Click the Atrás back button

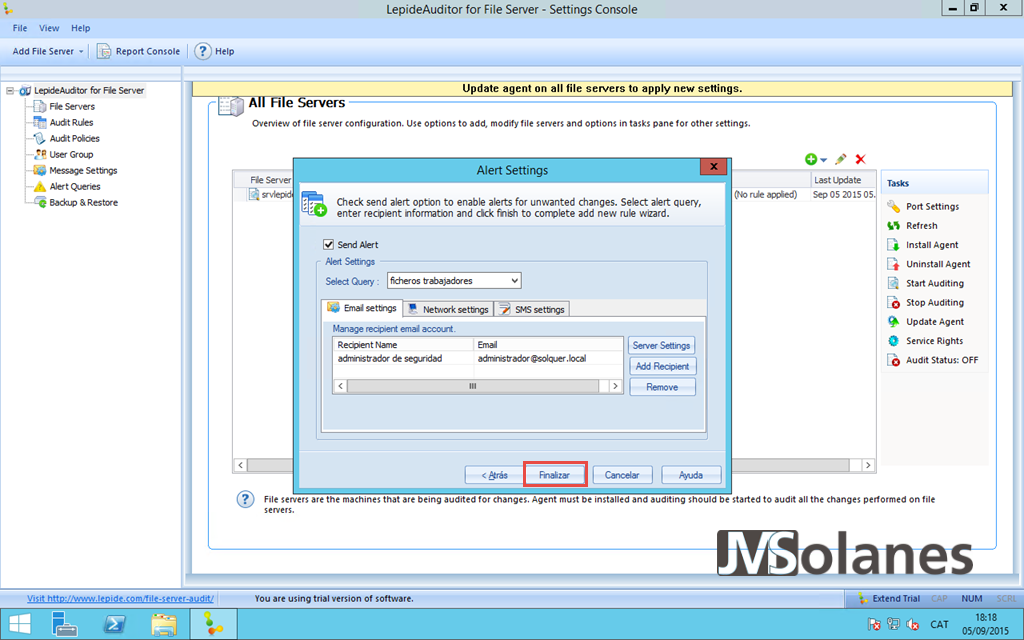pos(494,475)
